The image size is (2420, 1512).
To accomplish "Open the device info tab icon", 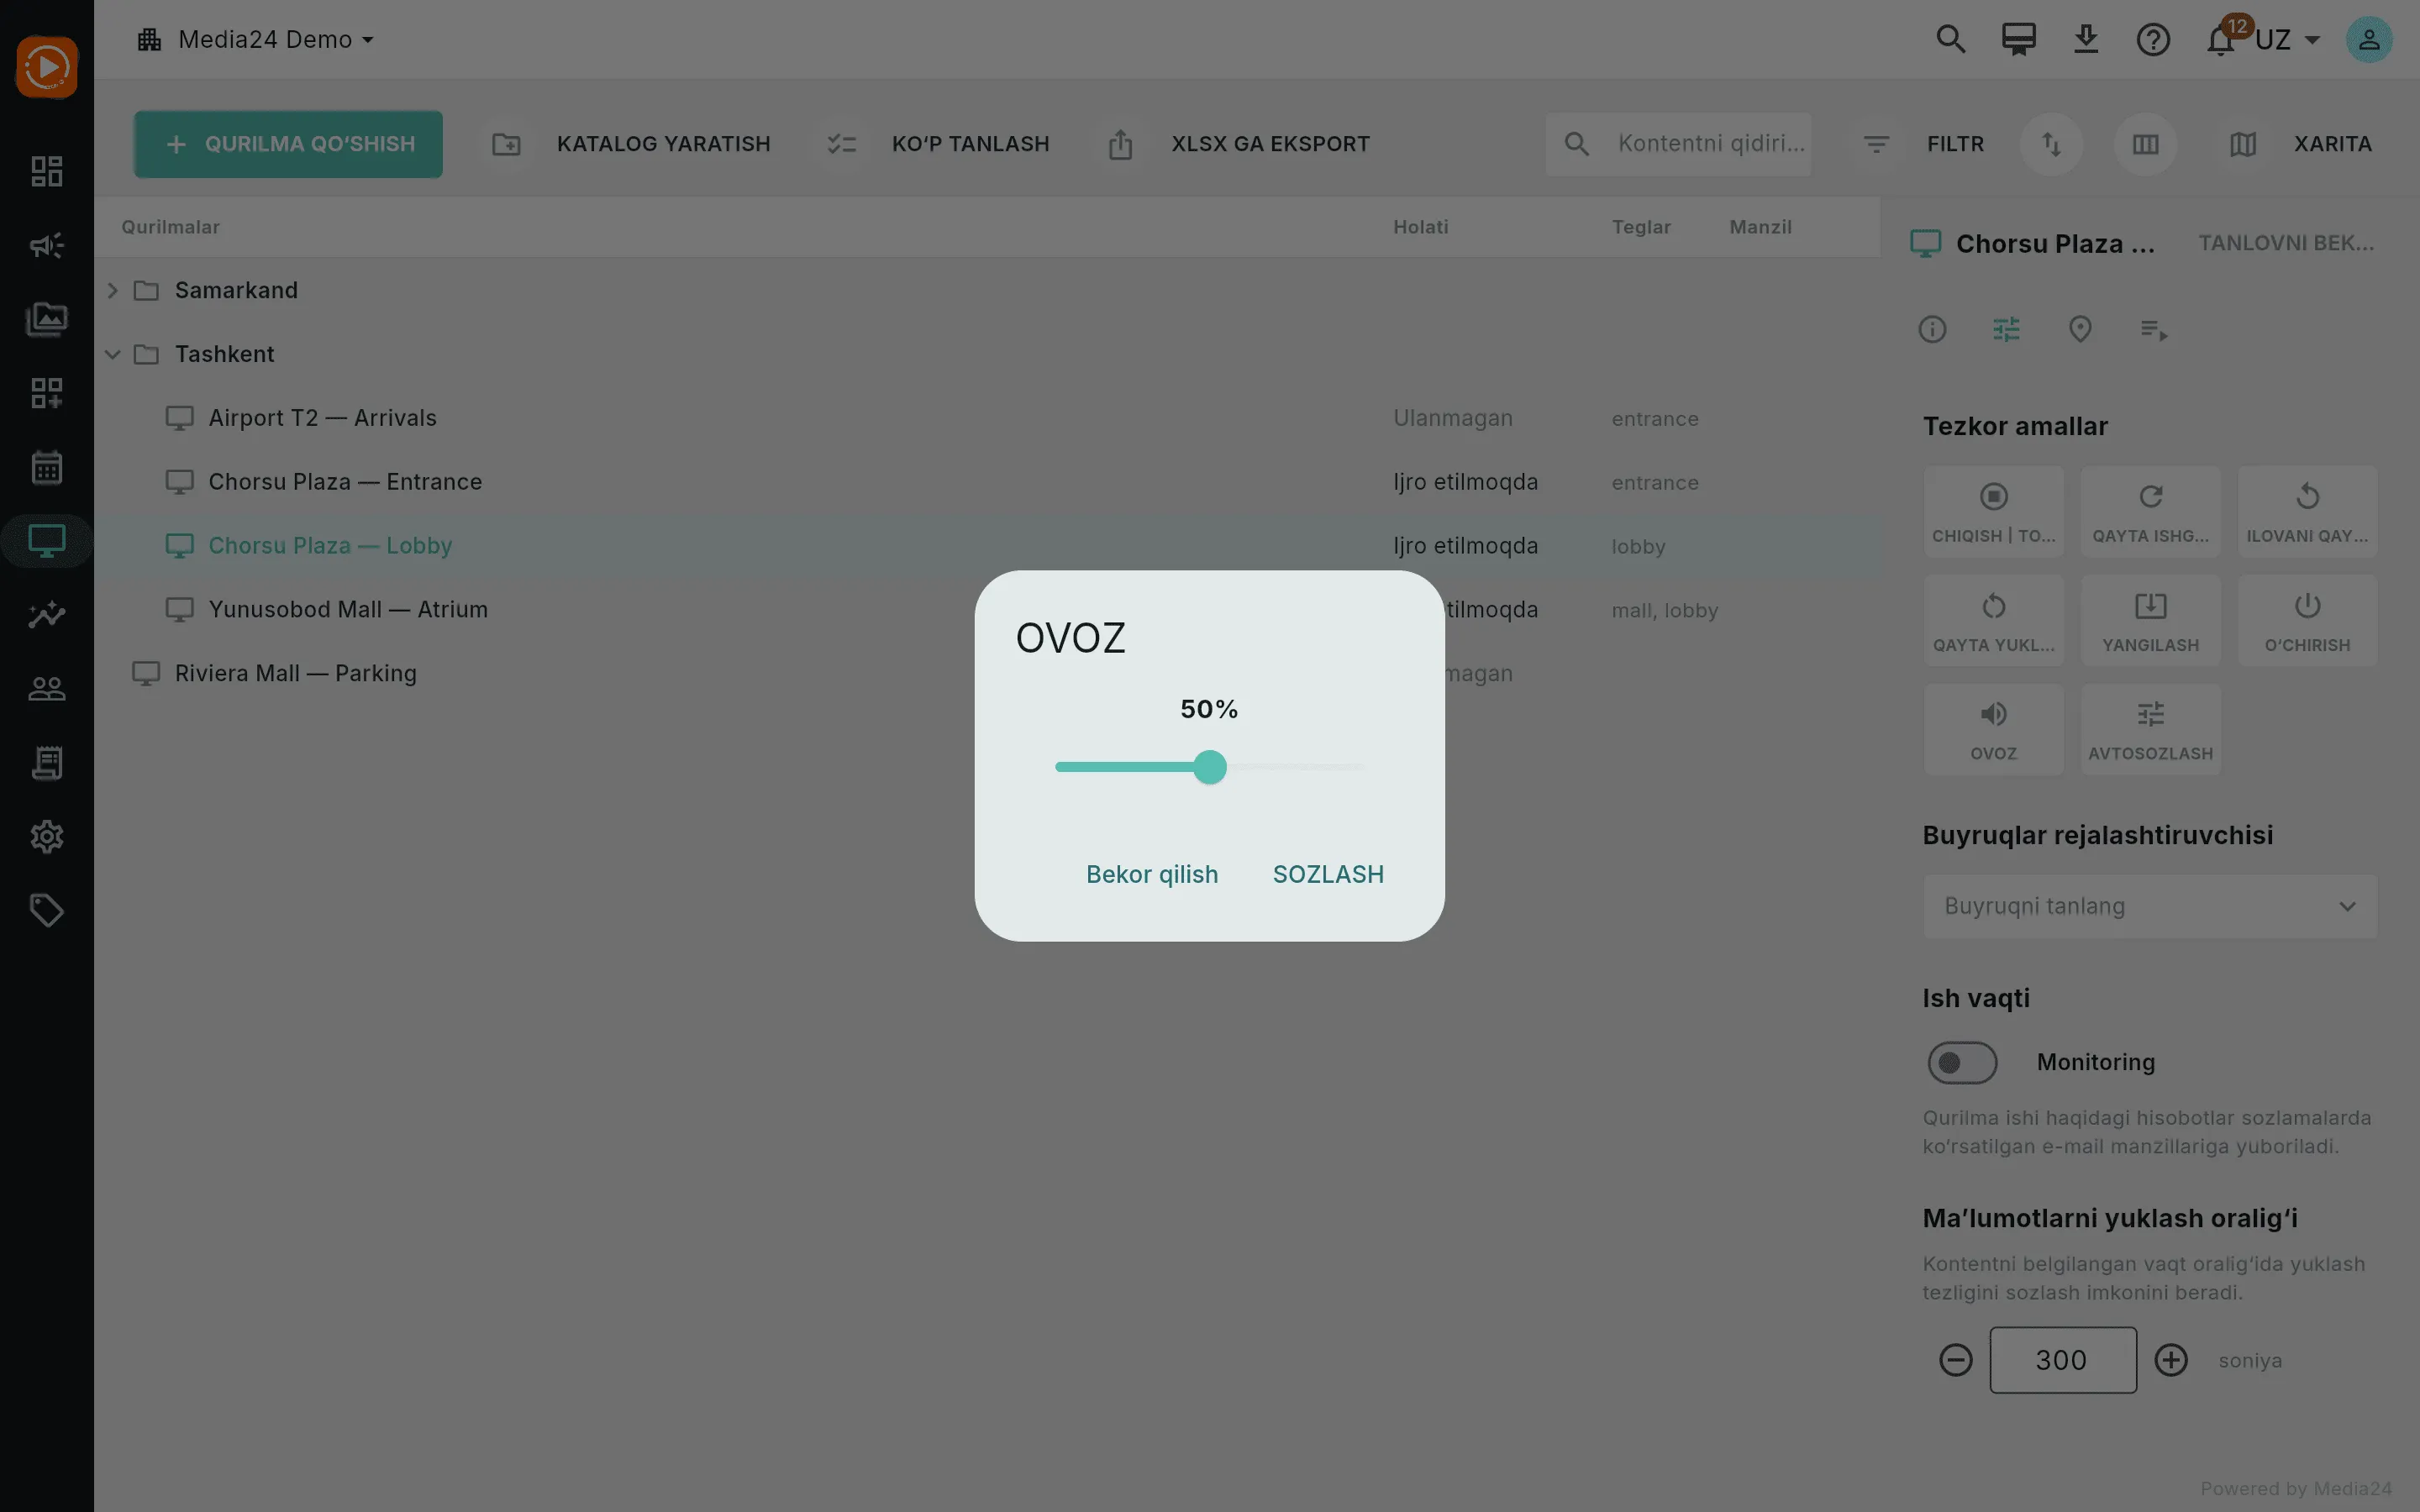I will 1932,329.
